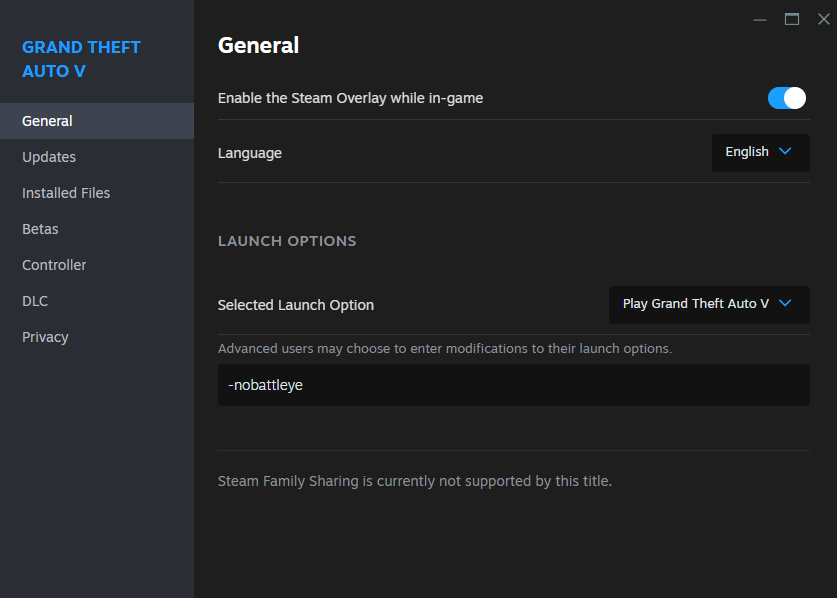This screenshot has height=598, width=837.
Task: Click the Steam Family Sharing notice text
Action: tap(415, 481)
